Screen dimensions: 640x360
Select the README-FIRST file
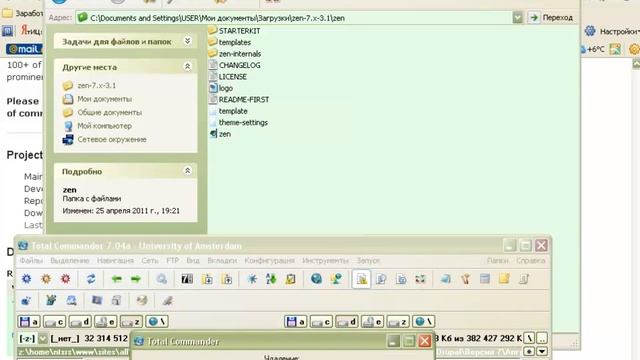pyautogui.click(x=239, y=99)
